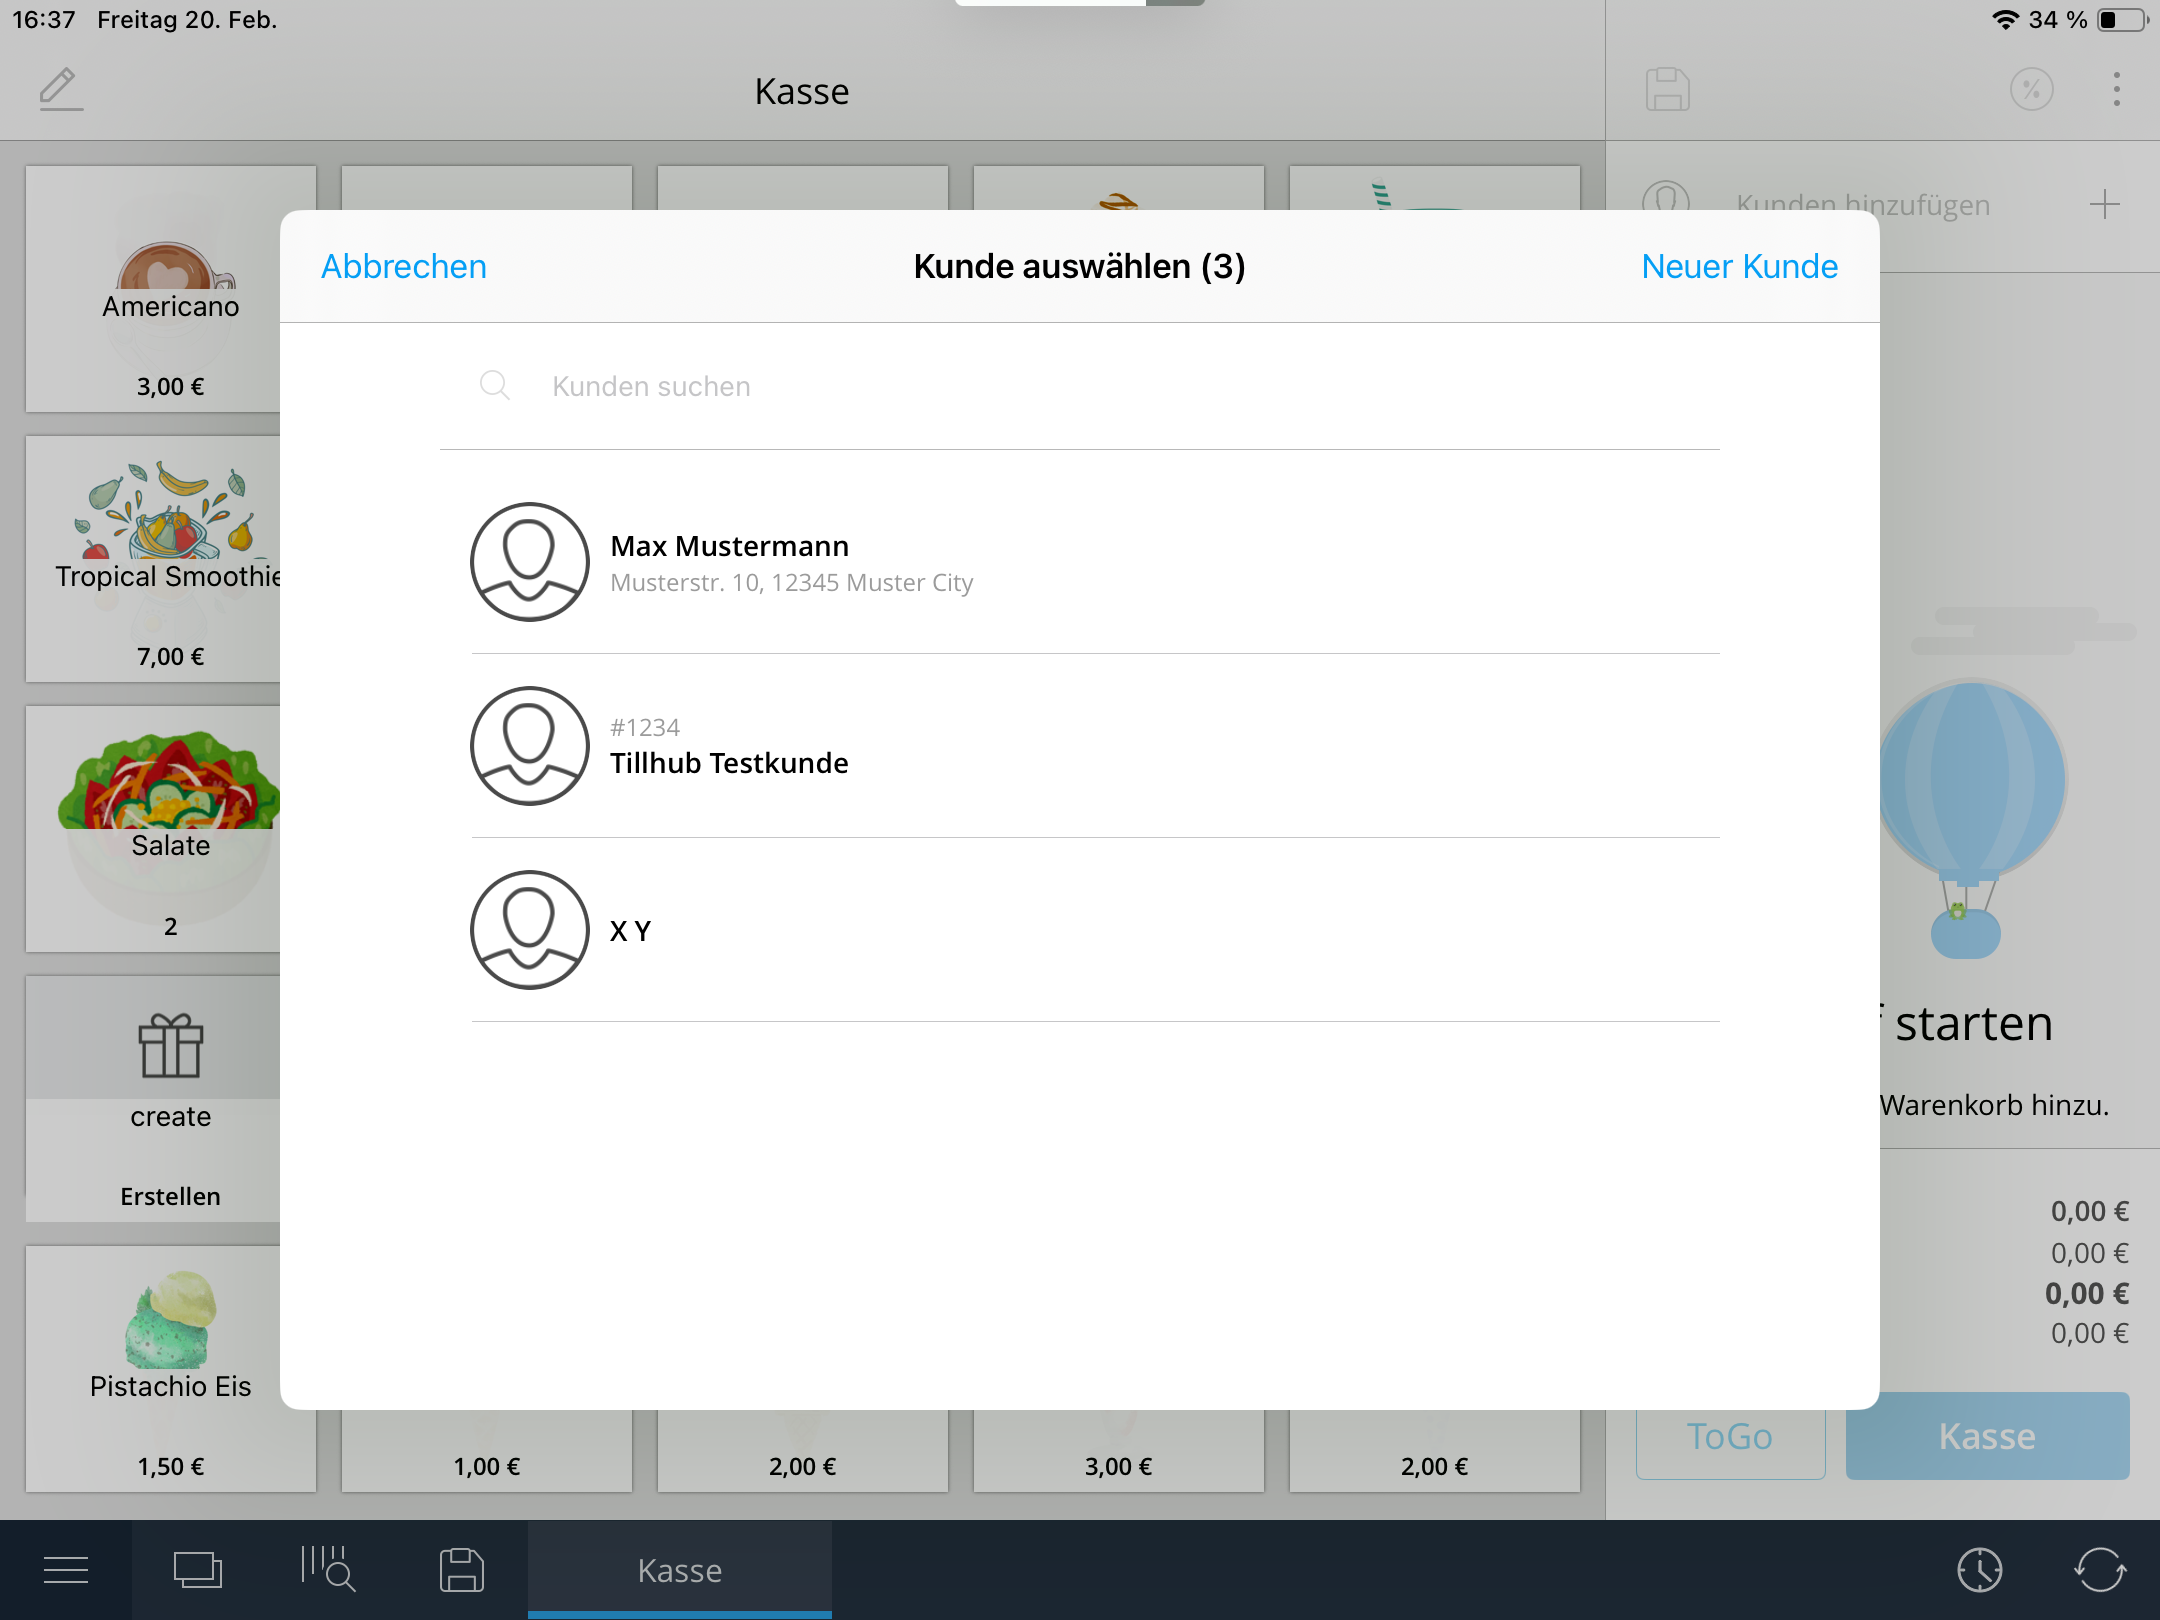The width and height of the screenshot is (2160, 1620).
Task: Click the plus icon to add customer
Action: [2104, 205]
